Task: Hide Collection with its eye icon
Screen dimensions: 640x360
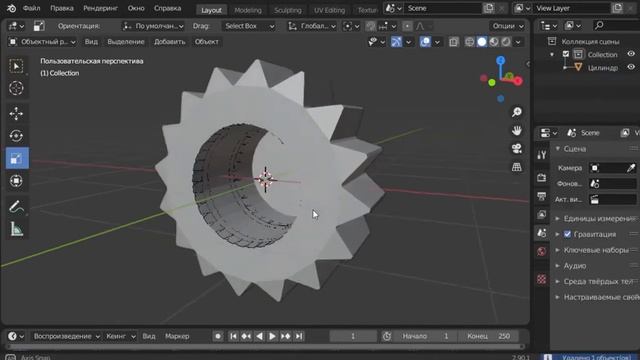Action: click(x=631, y=54)
